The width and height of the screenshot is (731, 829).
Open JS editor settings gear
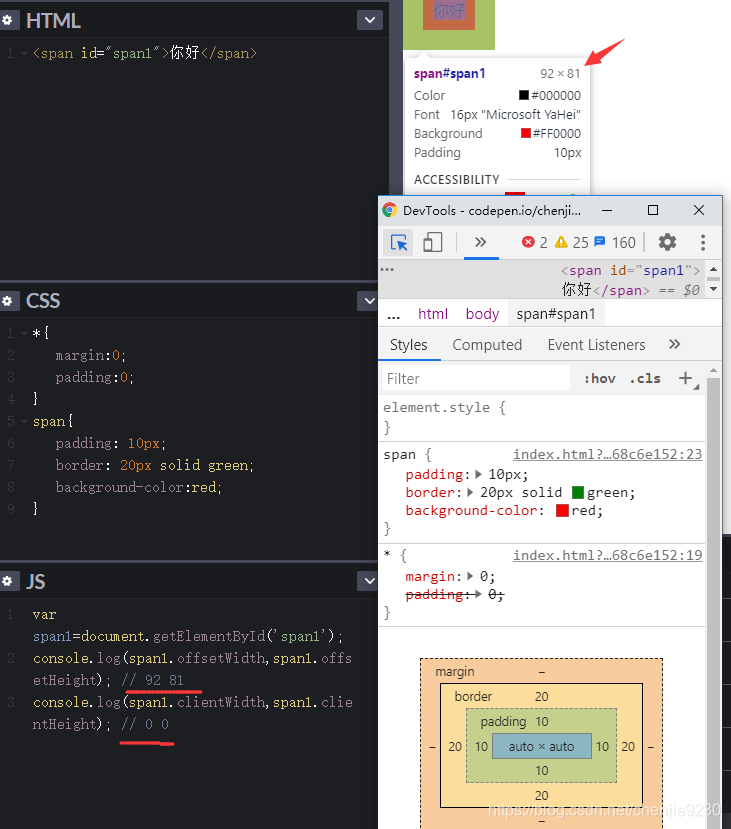pos(7,581)
